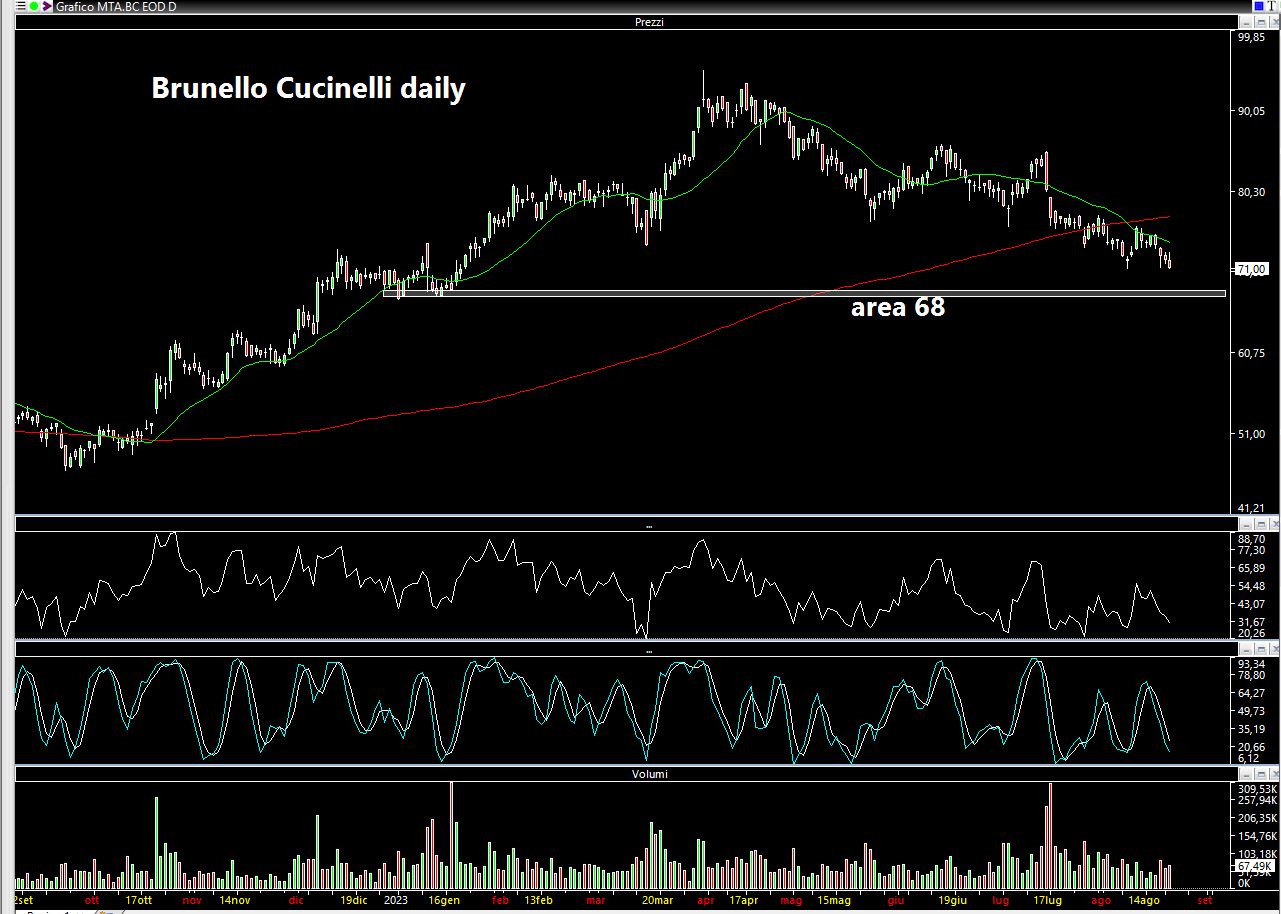Click the red 'nov' month label
The image size is (1281, 914).
click(x=193, y=900)
